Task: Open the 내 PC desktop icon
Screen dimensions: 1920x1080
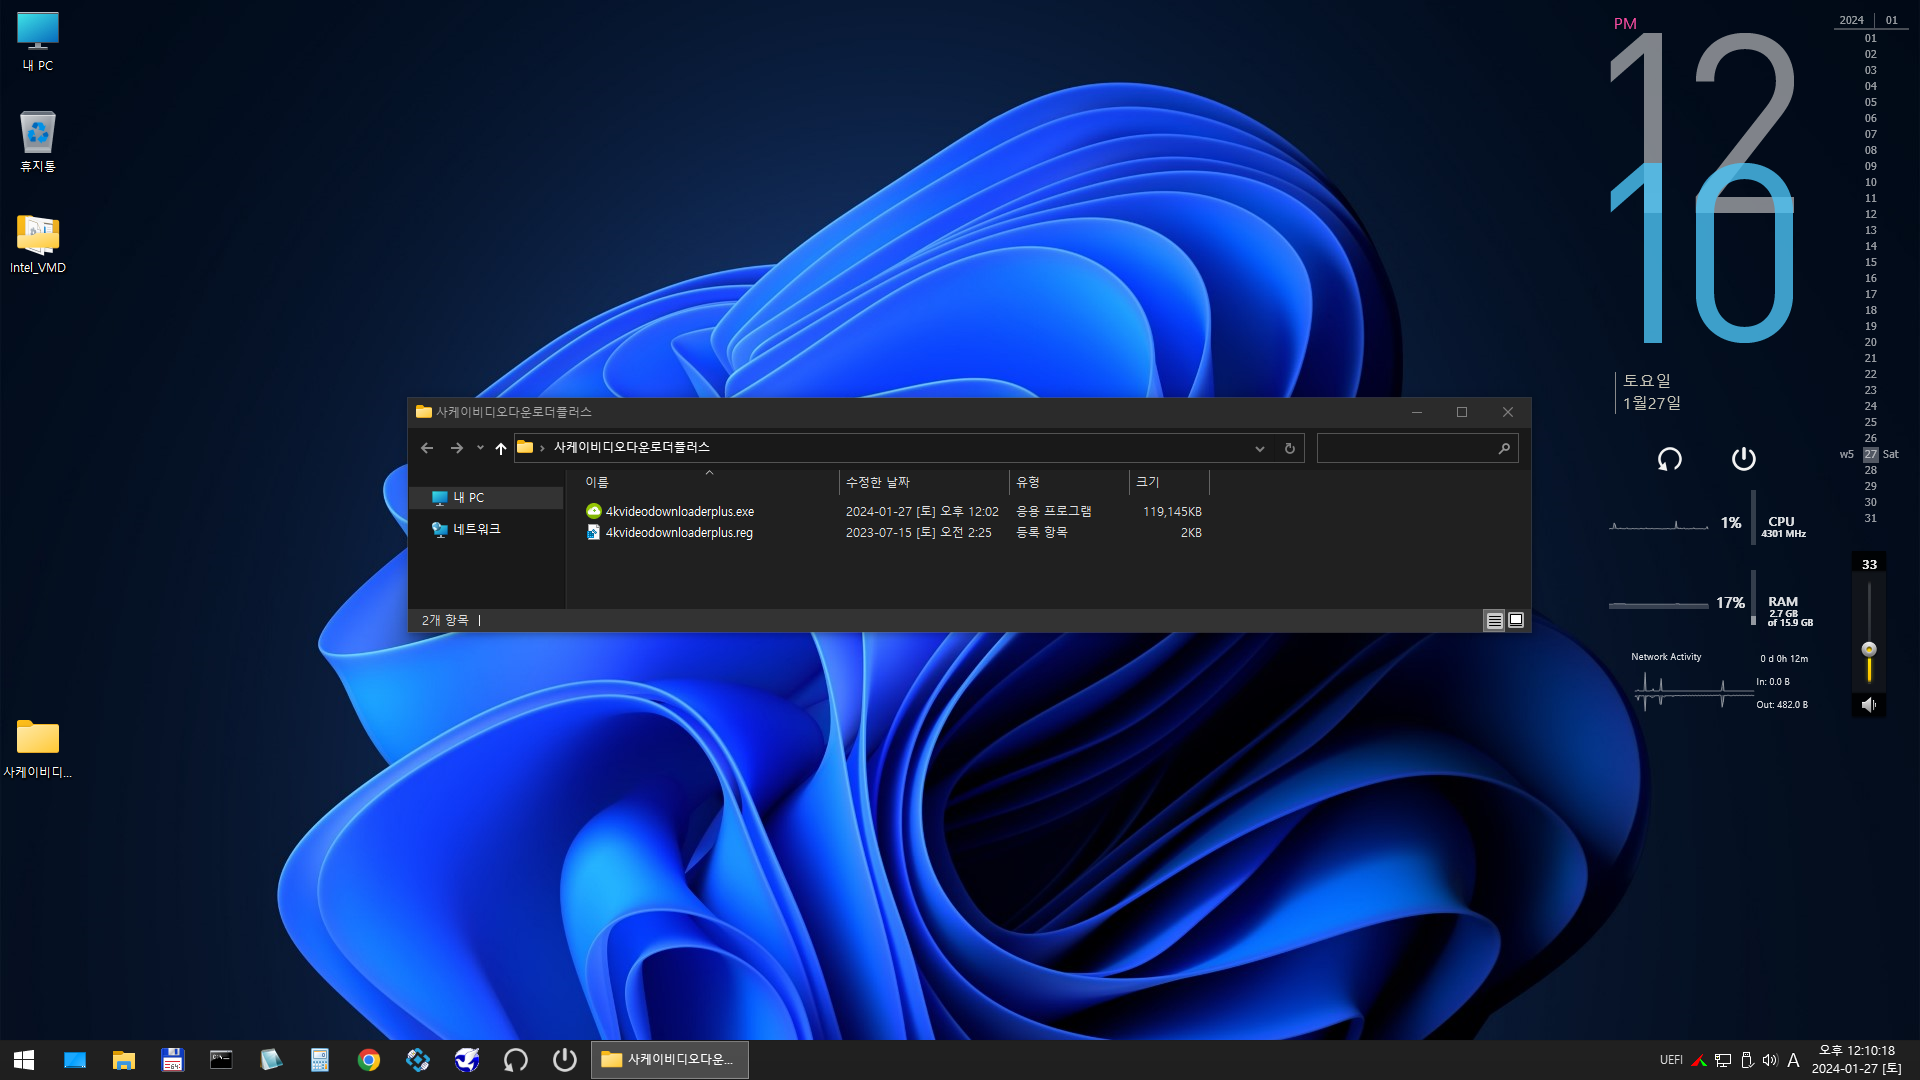Action: tap(38, 41)
